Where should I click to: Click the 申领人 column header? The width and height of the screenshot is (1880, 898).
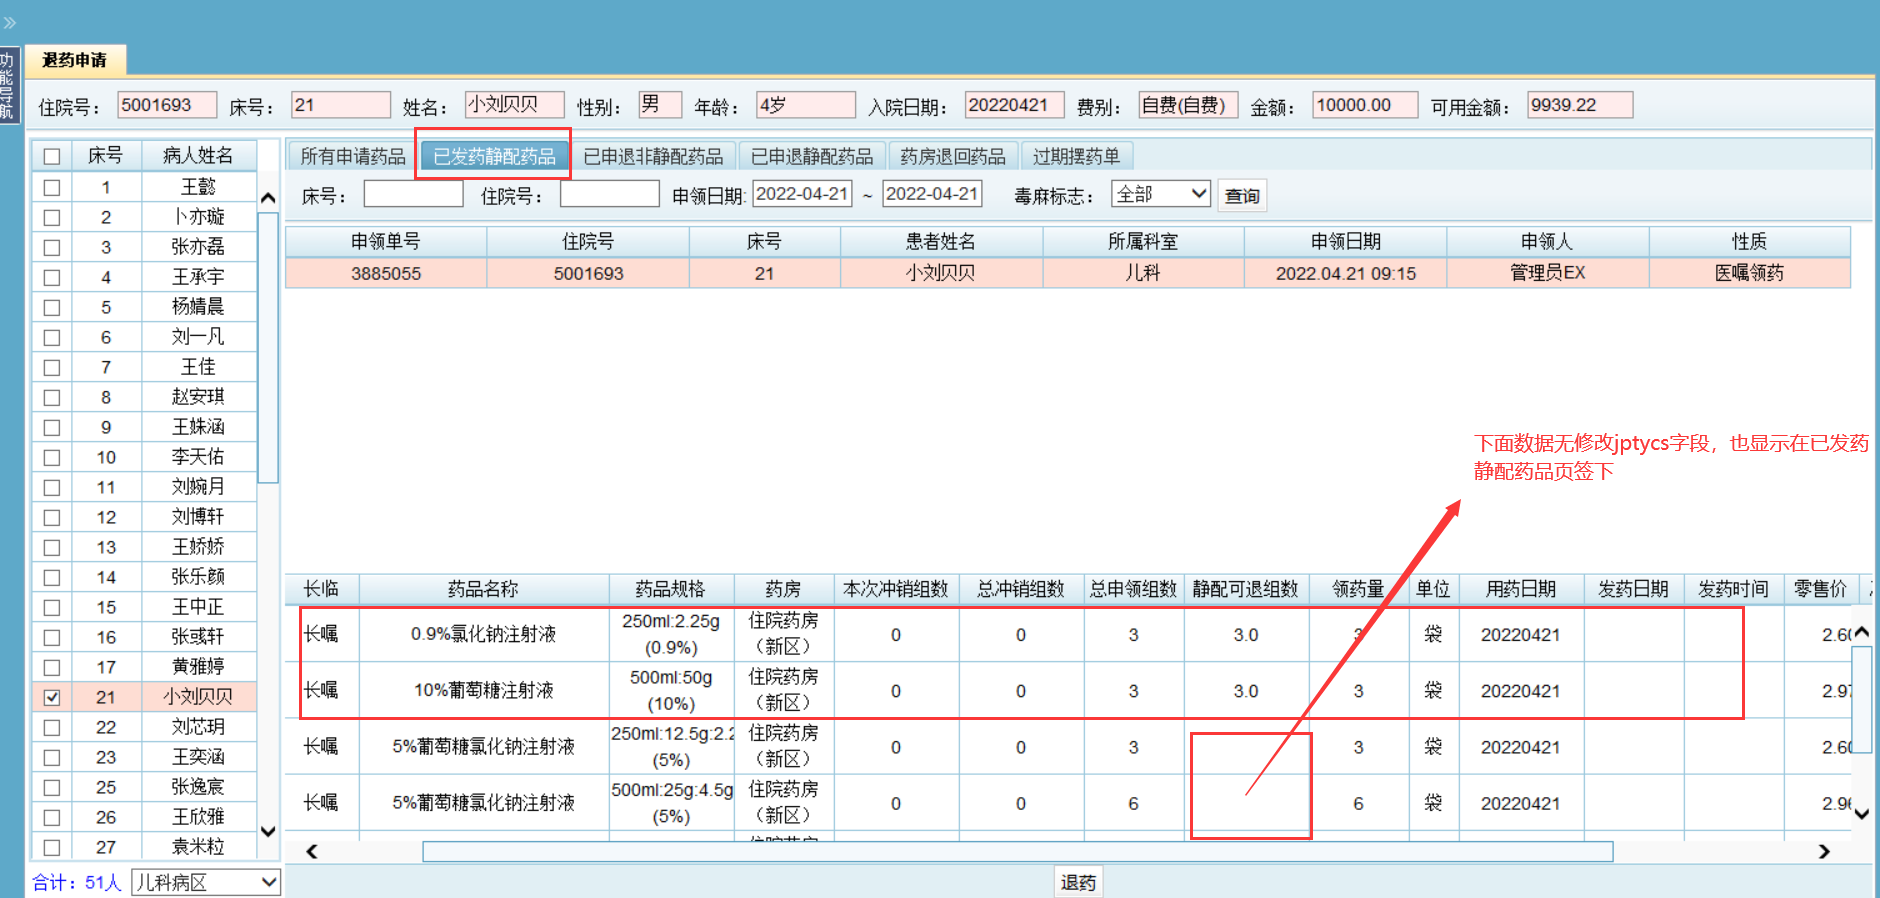pos(1547,242)
